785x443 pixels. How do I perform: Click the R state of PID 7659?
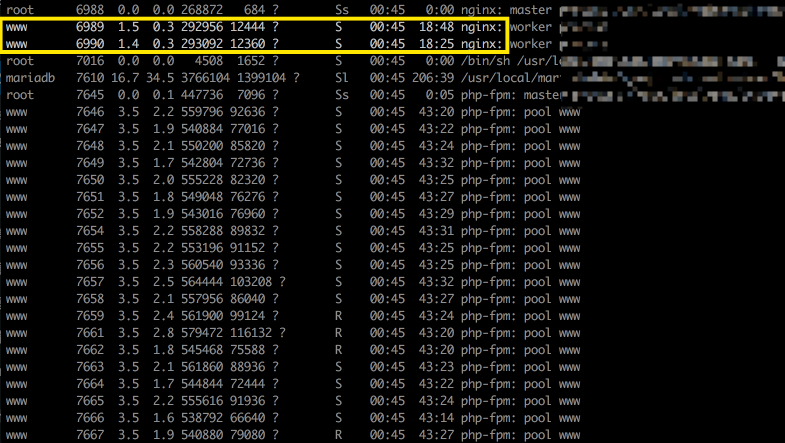(338, 316)
